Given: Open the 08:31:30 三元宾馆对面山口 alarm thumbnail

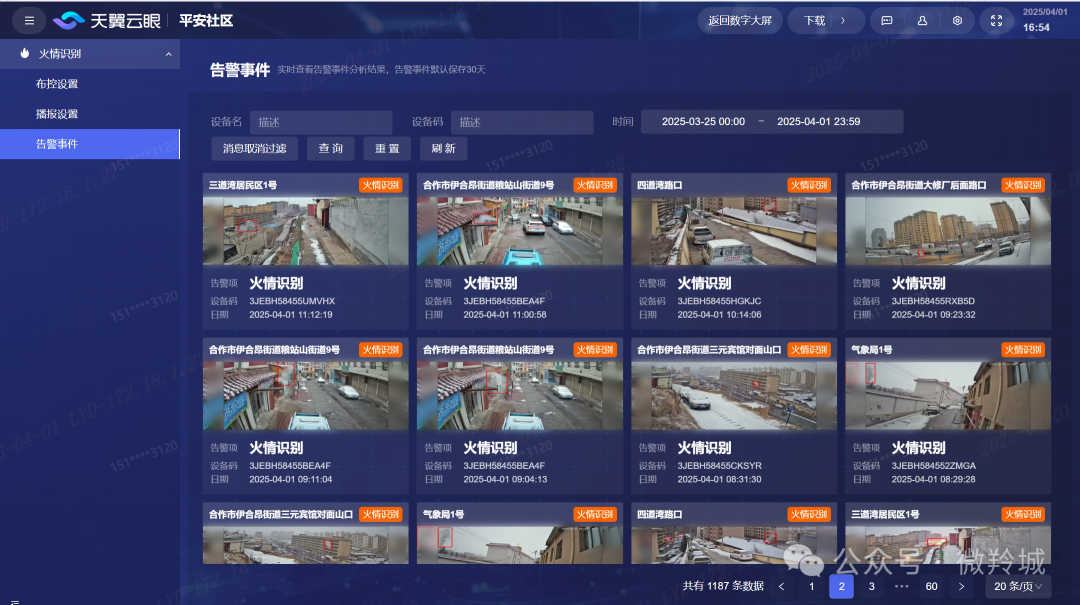Looking at the screenshot, I should pyautogui.click(x=734, y=396).
